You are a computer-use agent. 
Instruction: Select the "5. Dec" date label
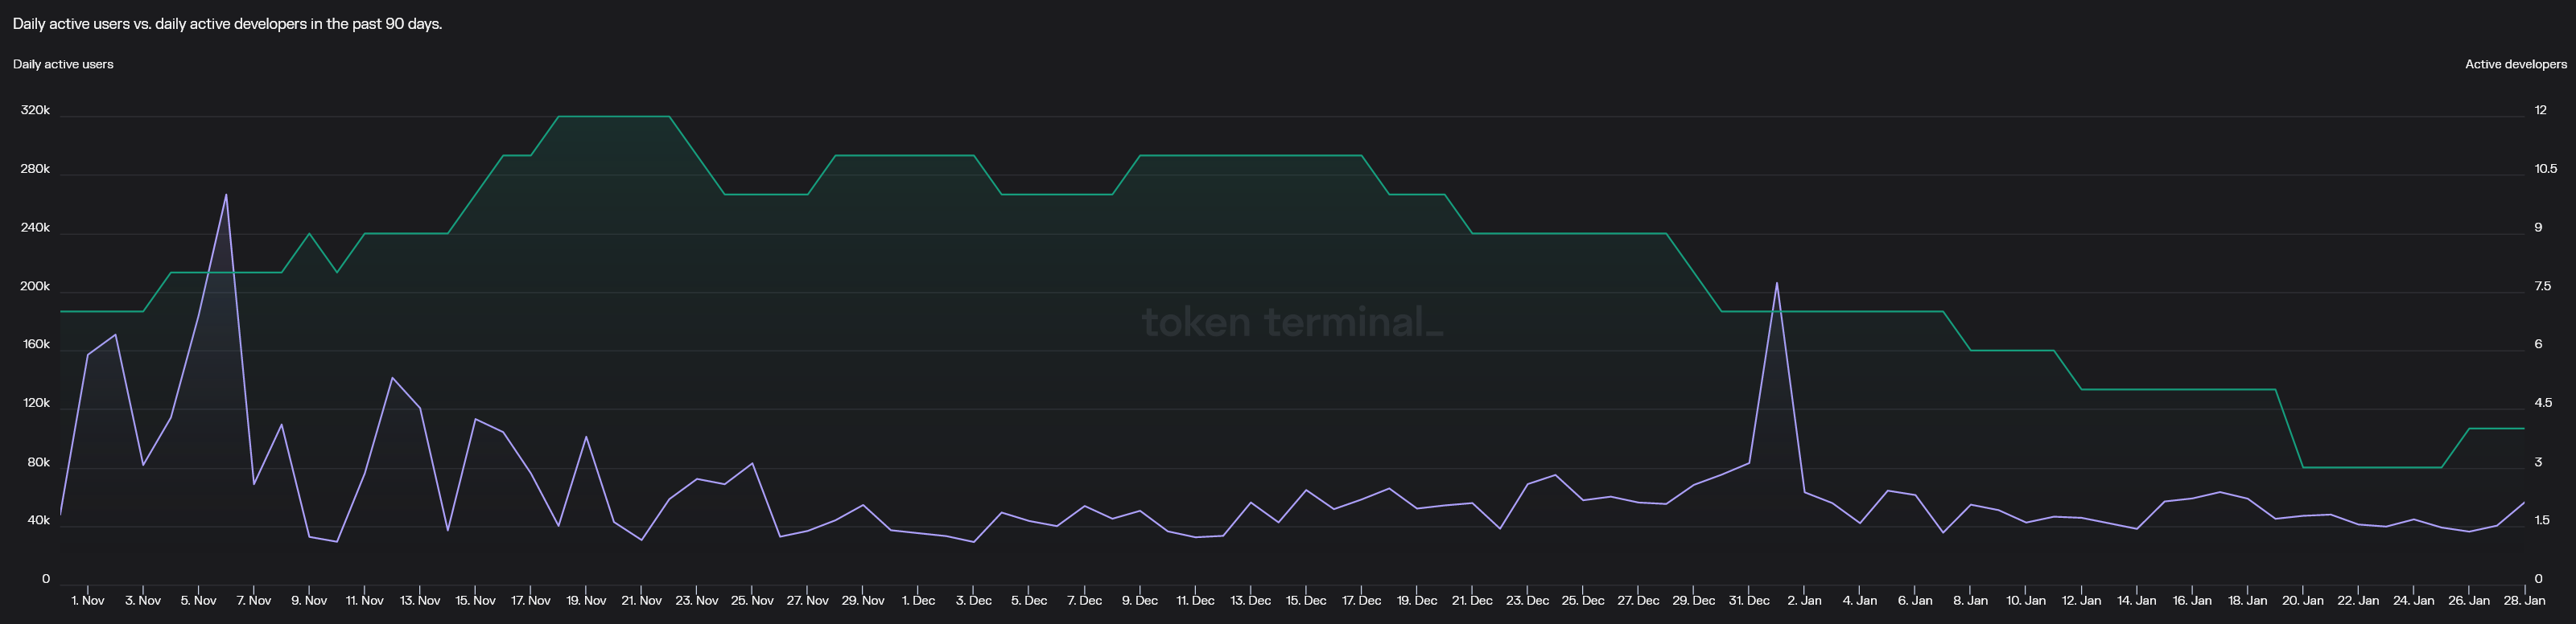point(1029,601)
